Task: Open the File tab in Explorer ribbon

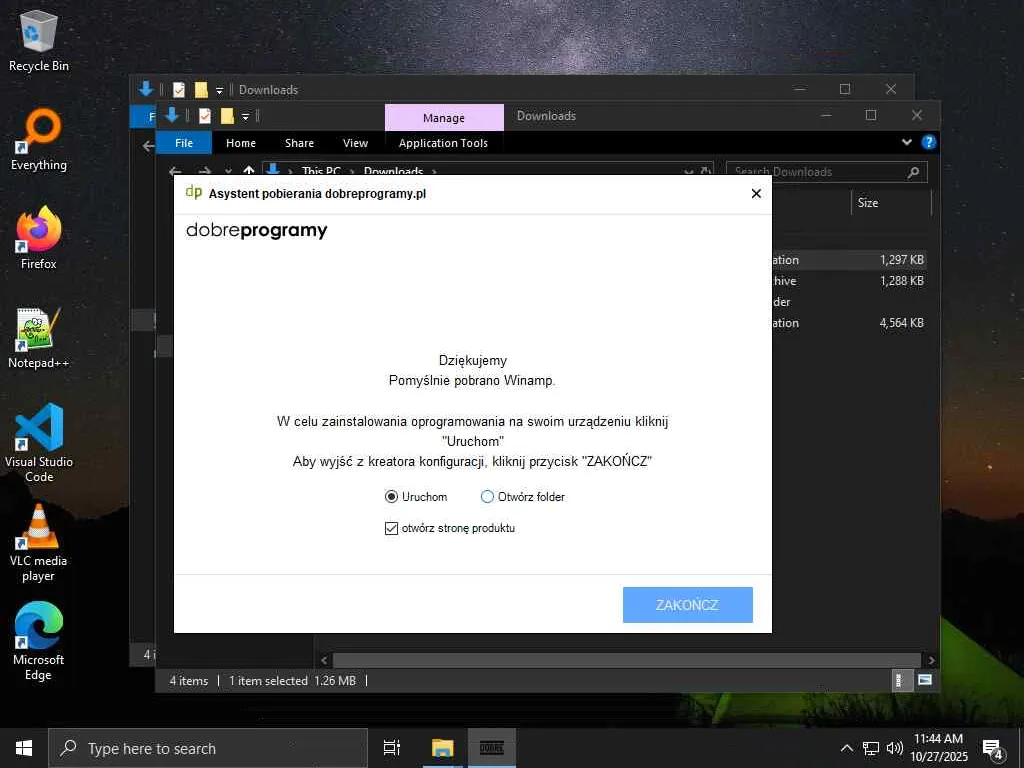Action: (184, 143)
